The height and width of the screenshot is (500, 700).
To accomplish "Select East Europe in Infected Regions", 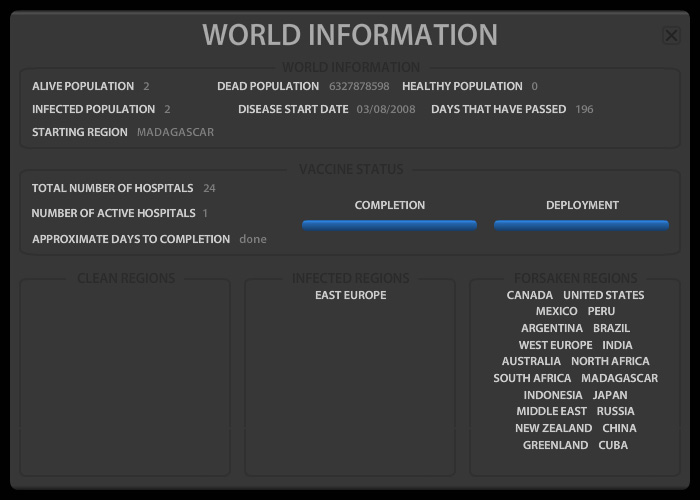I will point(350,295).
